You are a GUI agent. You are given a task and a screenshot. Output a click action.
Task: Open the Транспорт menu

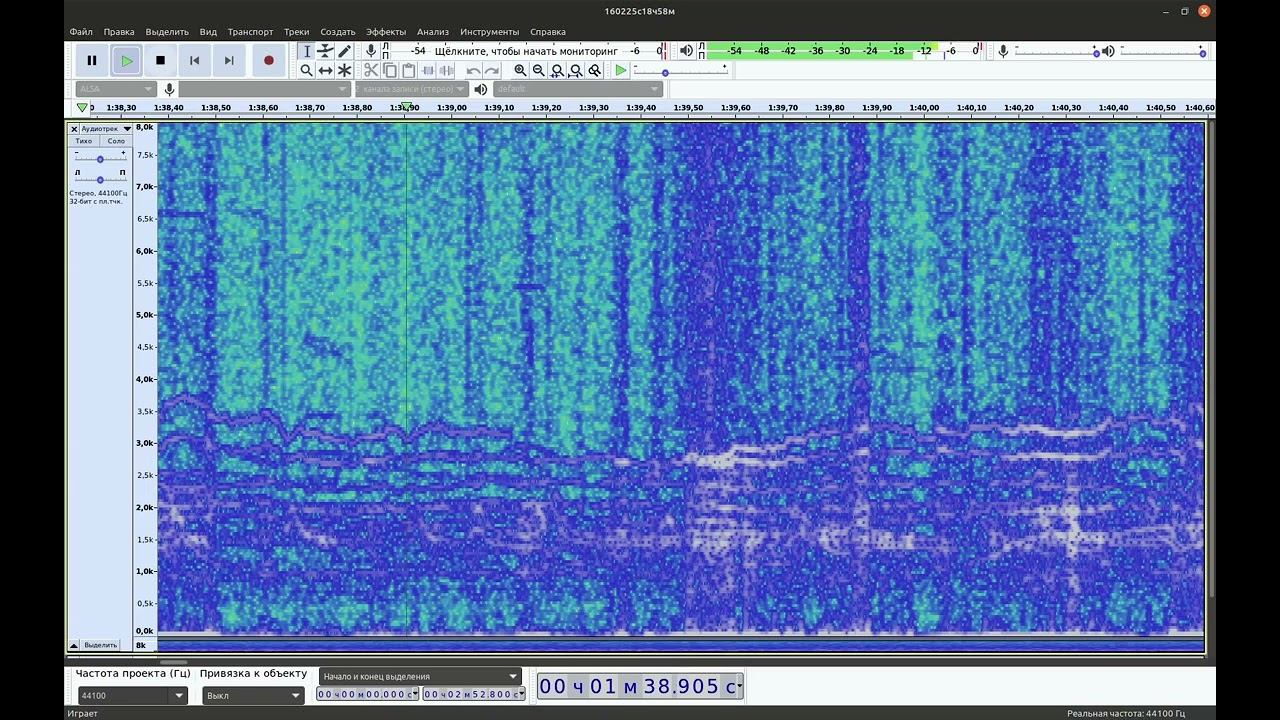point(250,32)
